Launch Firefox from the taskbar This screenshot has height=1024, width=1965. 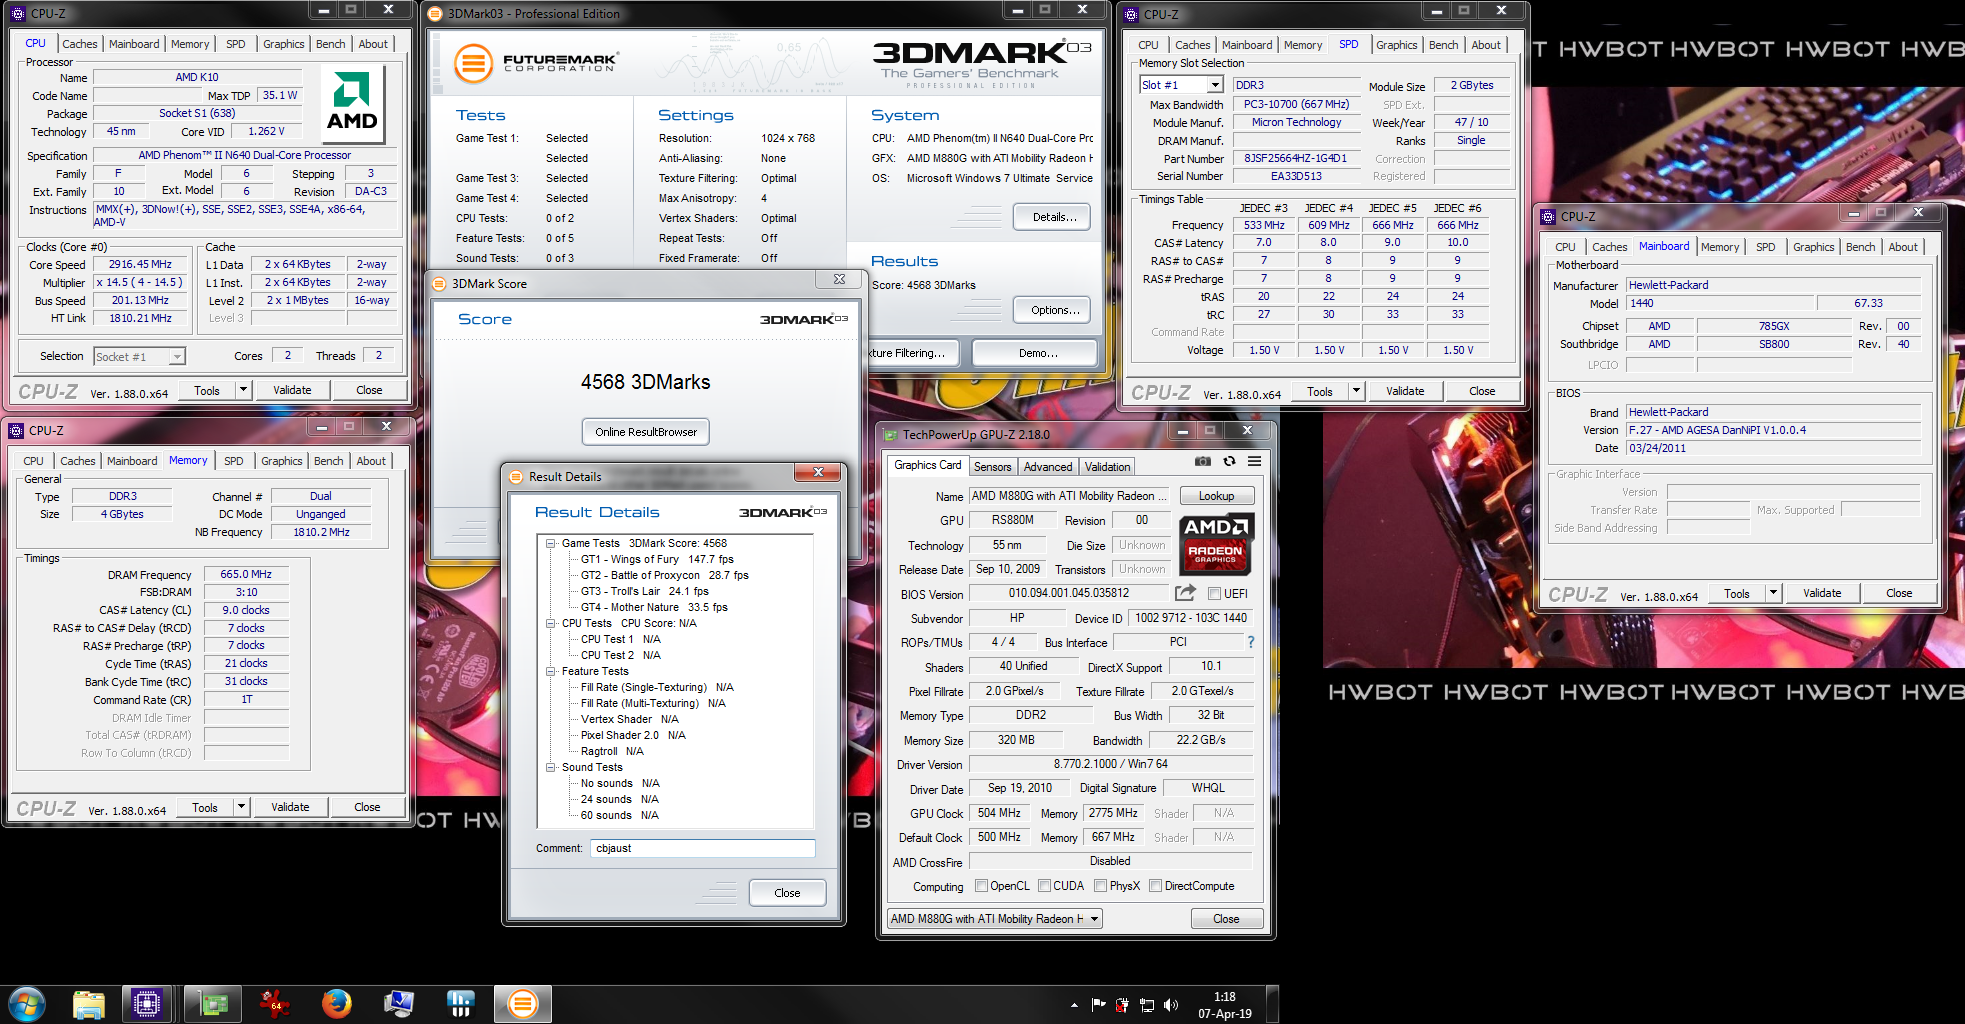tap(337, 1003)
